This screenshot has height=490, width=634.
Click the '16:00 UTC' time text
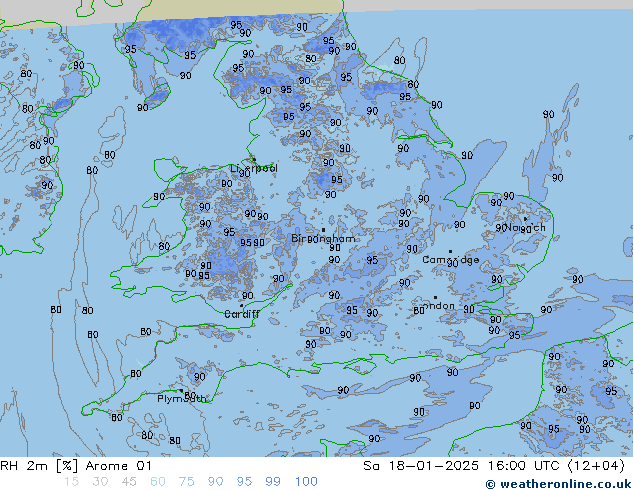pyautogui.click(x=524, y=466)
